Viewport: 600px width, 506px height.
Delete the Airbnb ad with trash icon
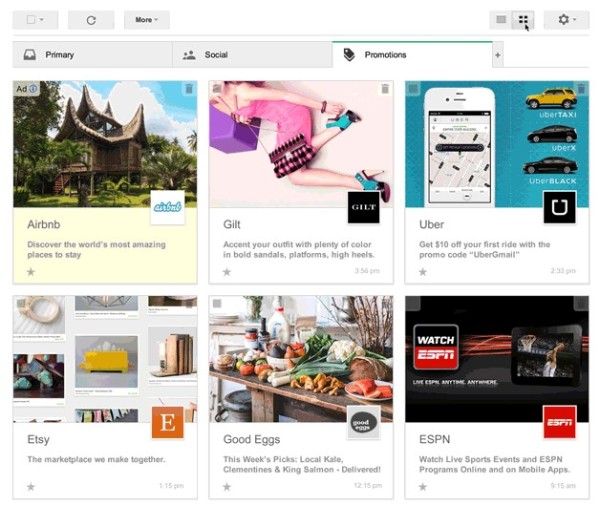pos(189,89)
